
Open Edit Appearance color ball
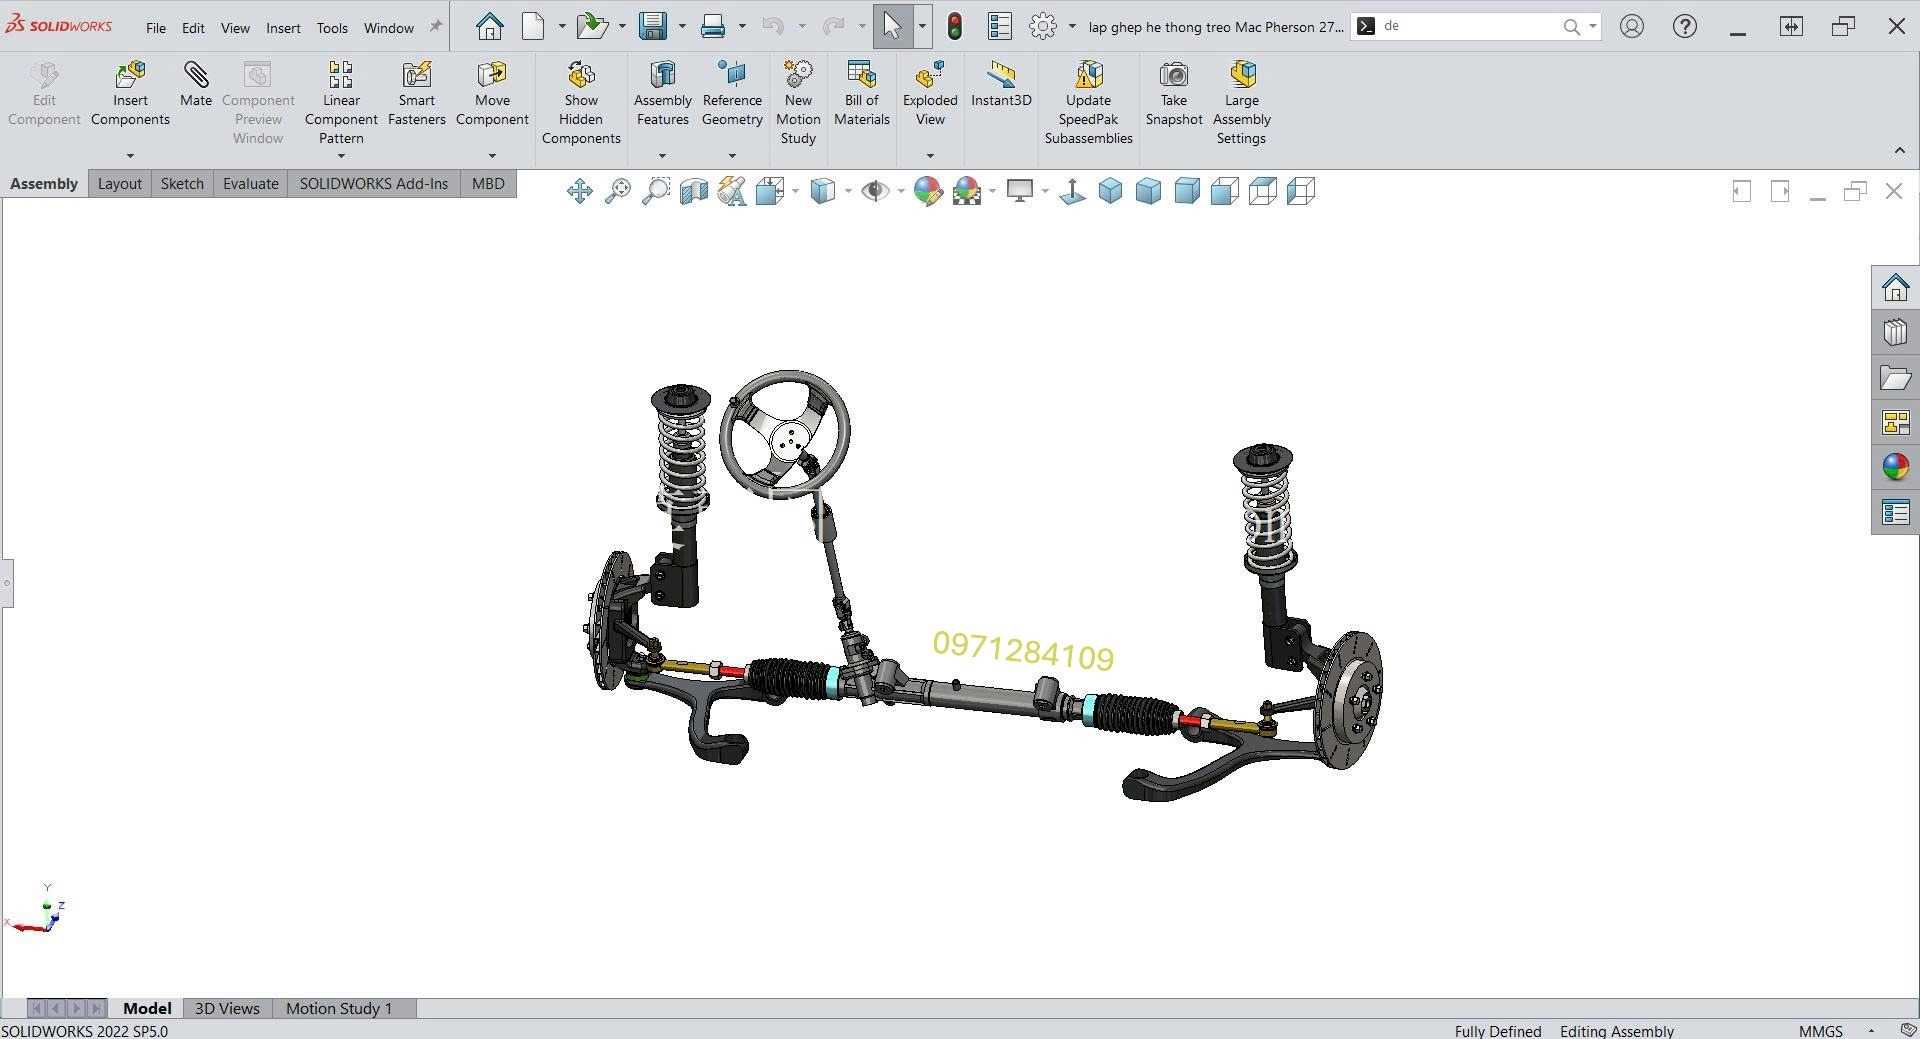pyautogui.click(x=928, y=191)
